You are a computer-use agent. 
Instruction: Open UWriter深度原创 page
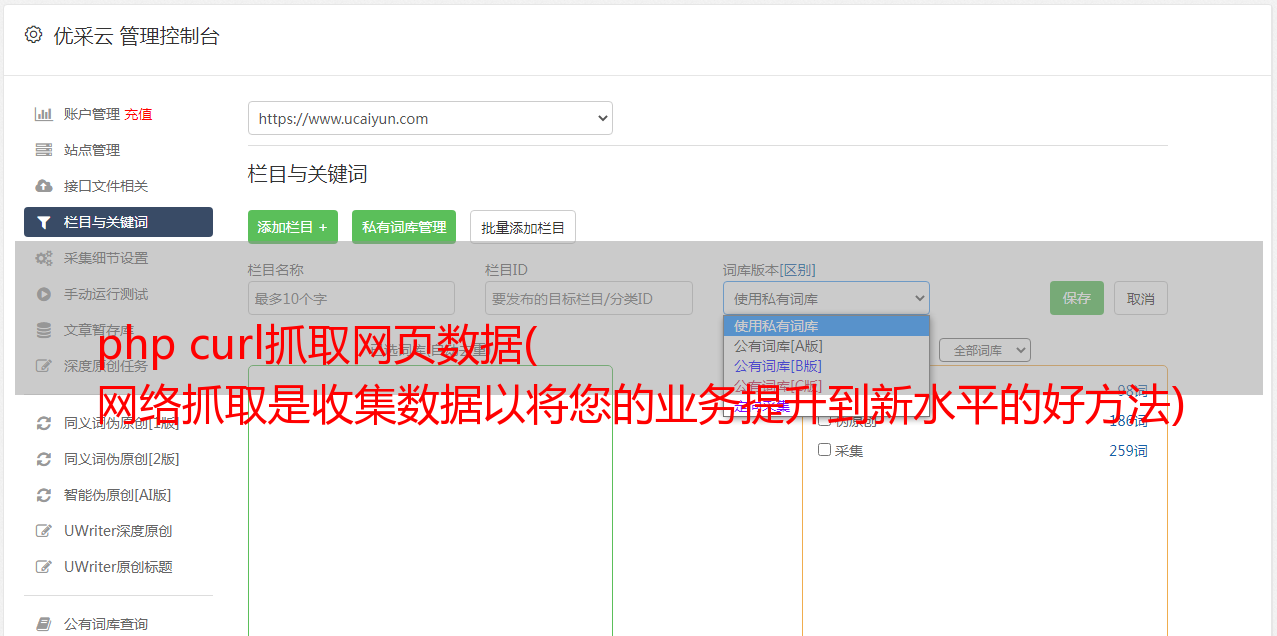[x=118, y=531]
